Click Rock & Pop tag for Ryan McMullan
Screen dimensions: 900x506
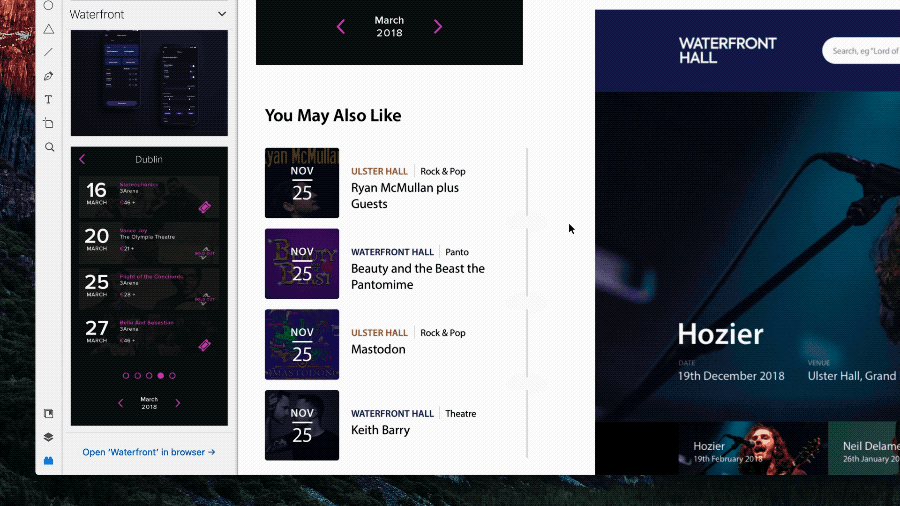(443, 172)
